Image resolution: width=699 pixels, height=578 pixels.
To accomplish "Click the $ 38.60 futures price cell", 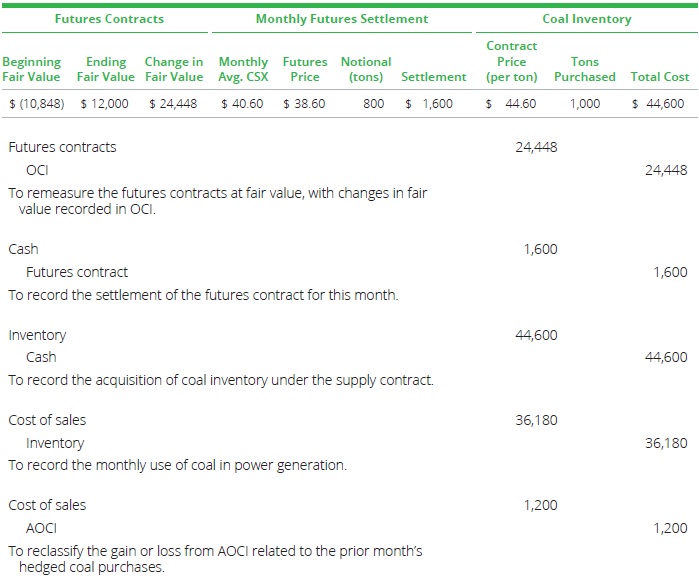I will point(304,103).
